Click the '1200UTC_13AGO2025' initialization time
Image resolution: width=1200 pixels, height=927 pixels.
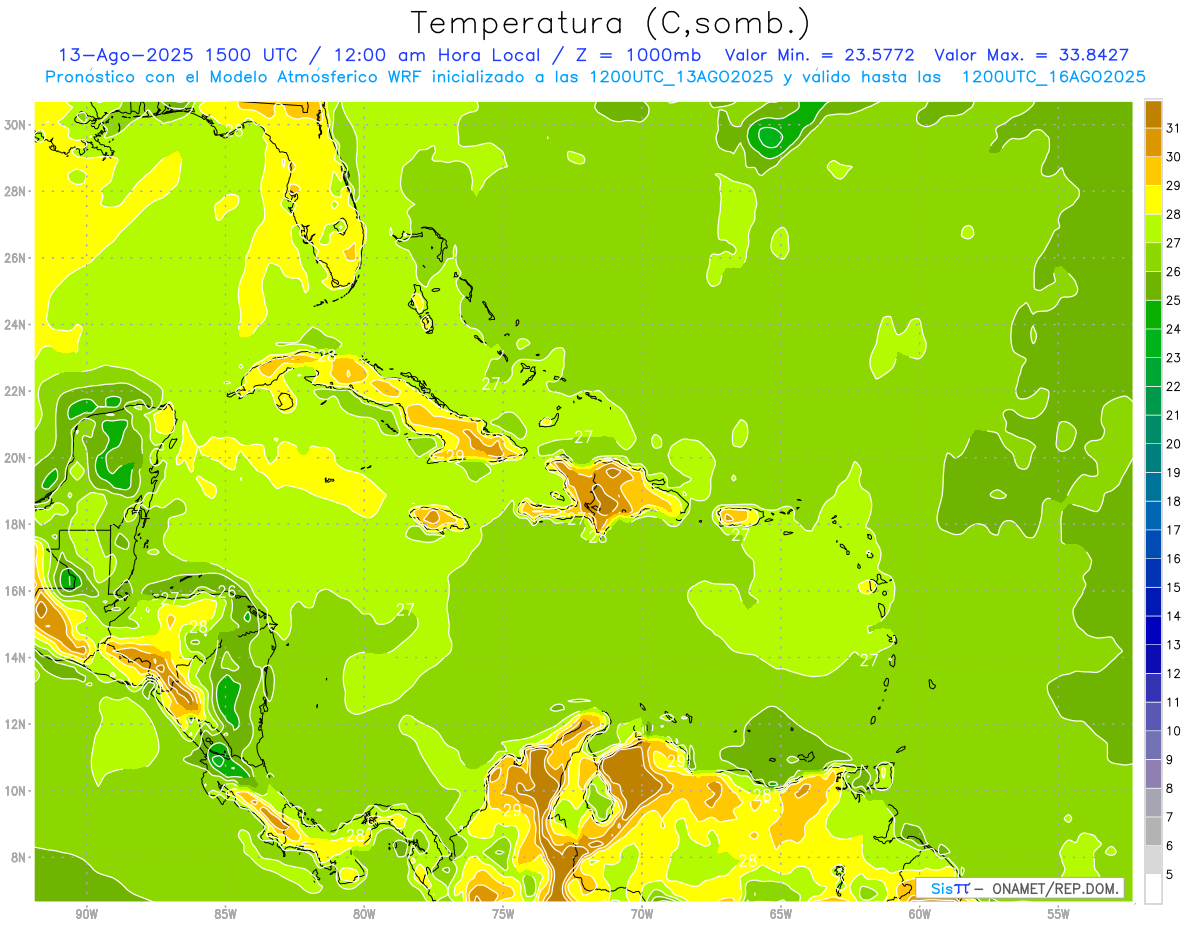click(682, 77)
